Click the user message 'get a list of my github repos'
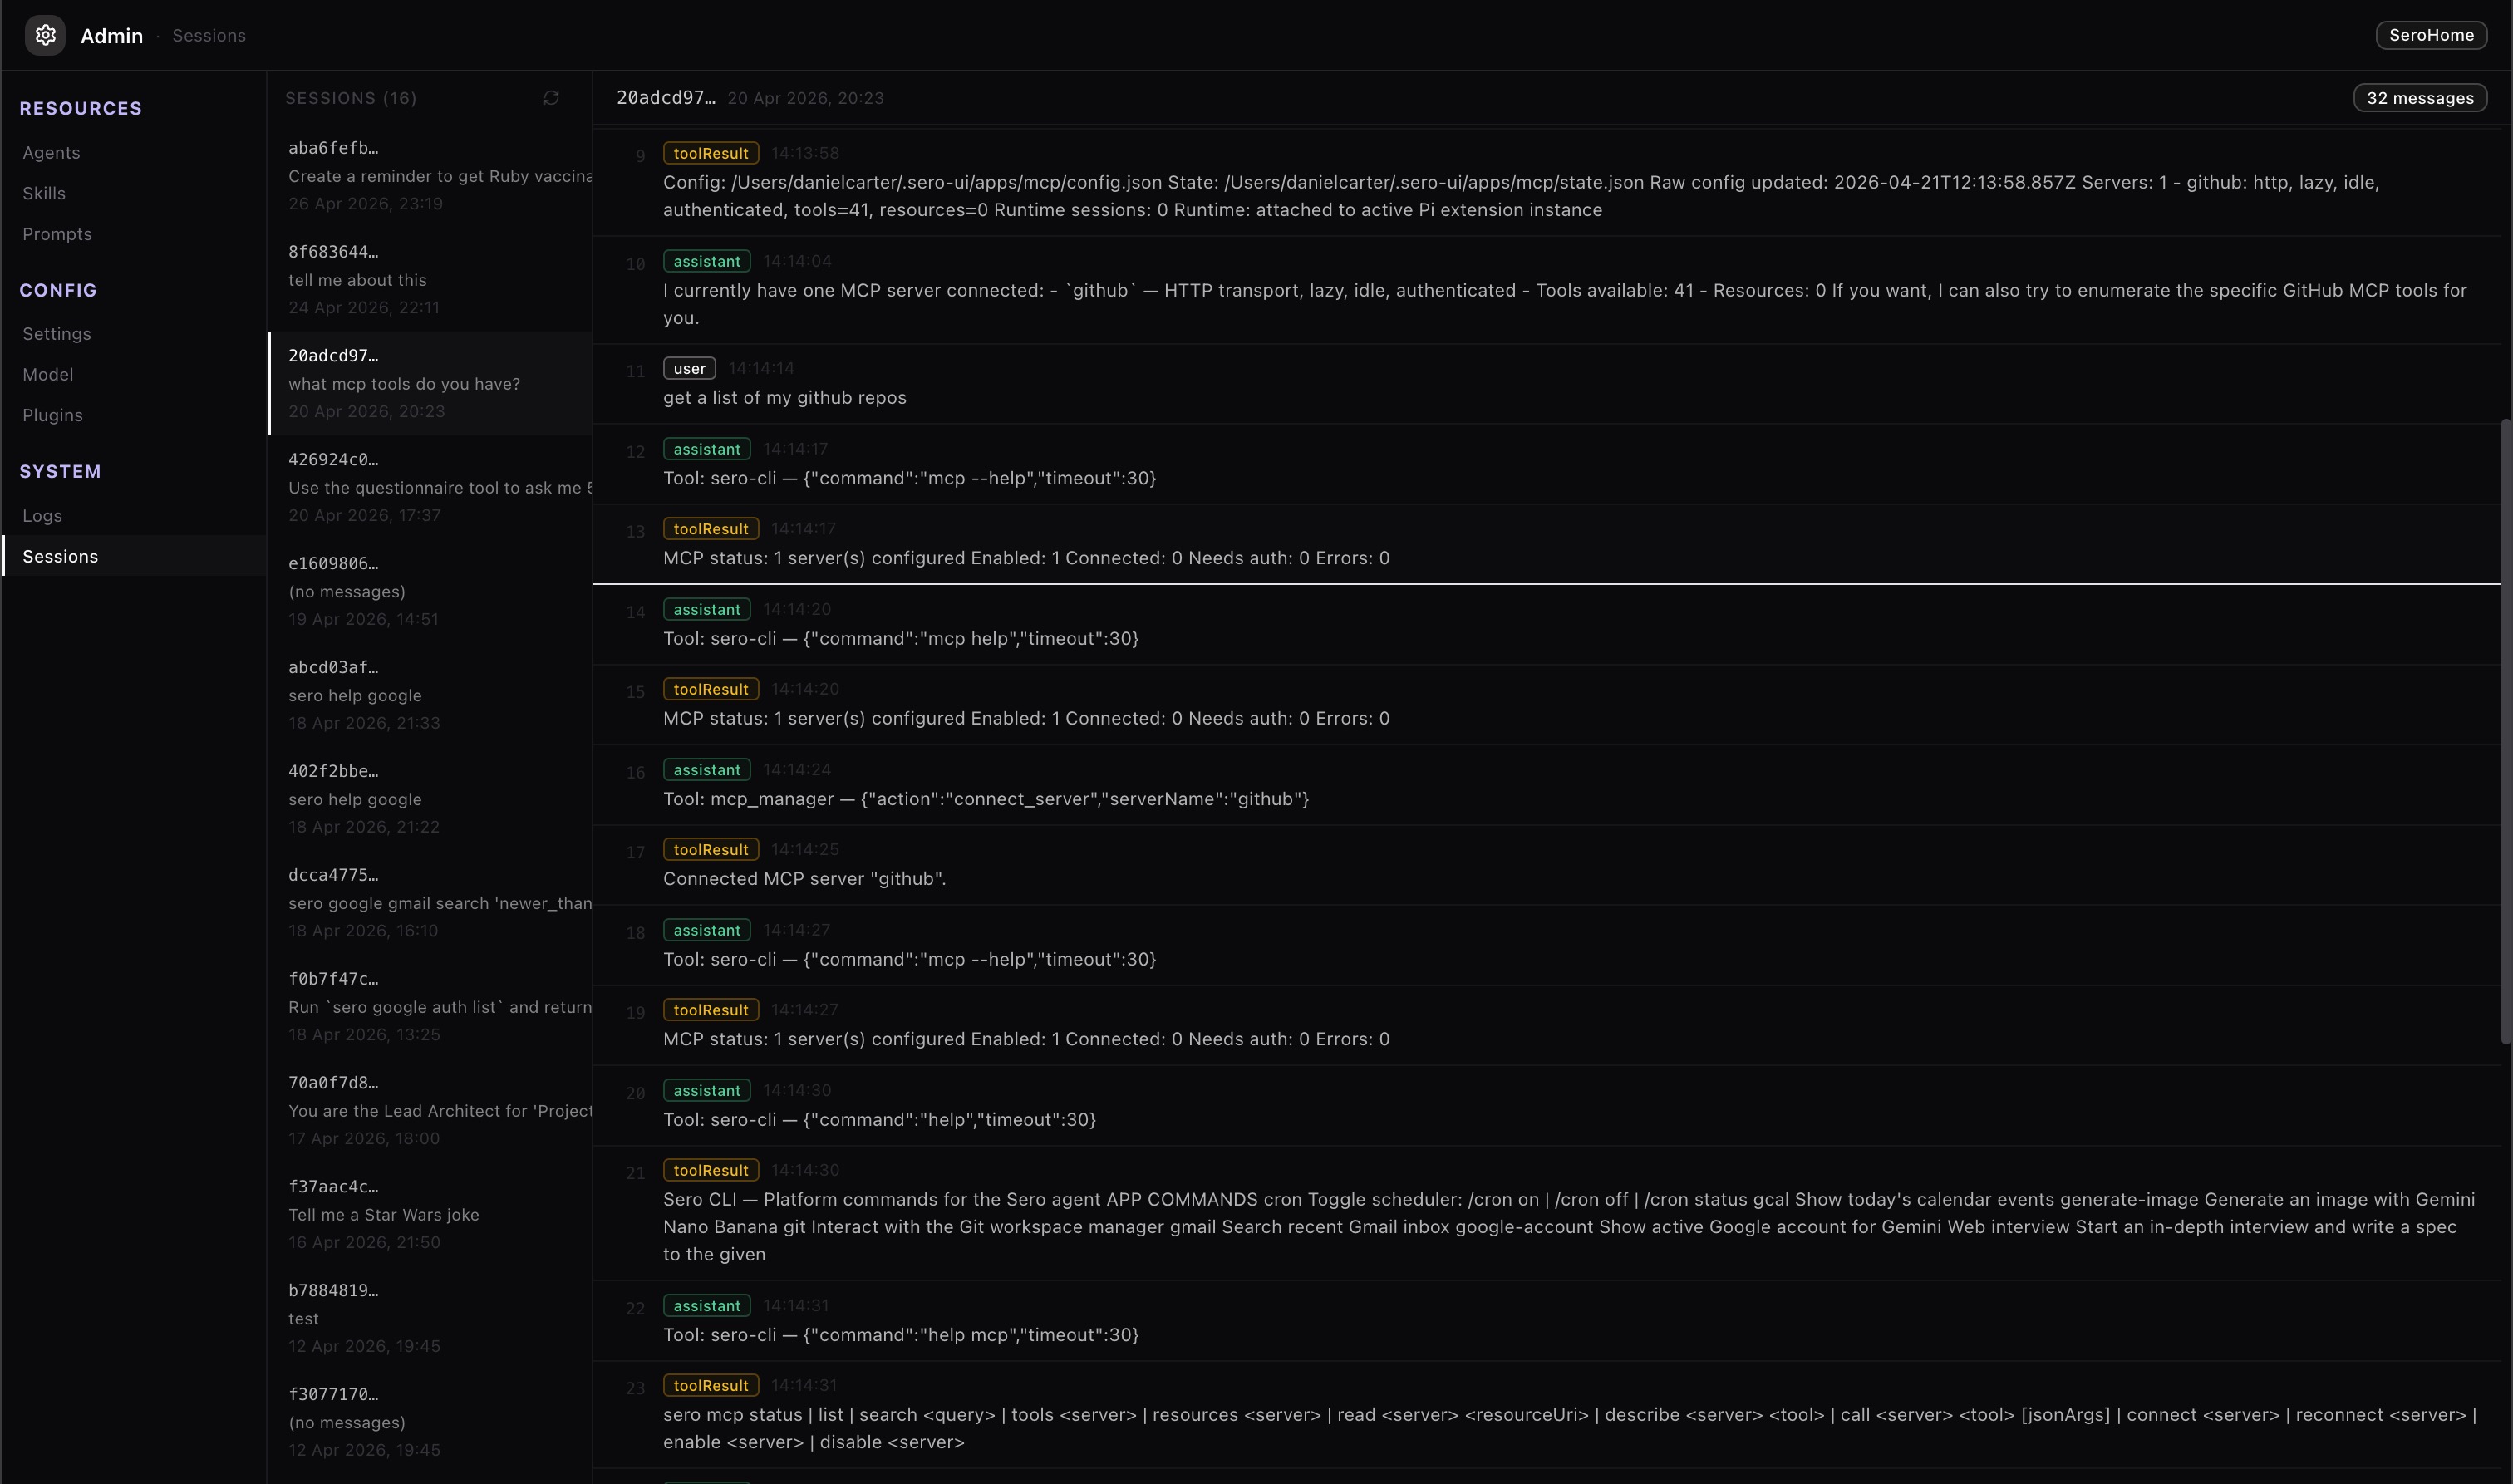The image size is (2513, 1484). coord(784,398)
